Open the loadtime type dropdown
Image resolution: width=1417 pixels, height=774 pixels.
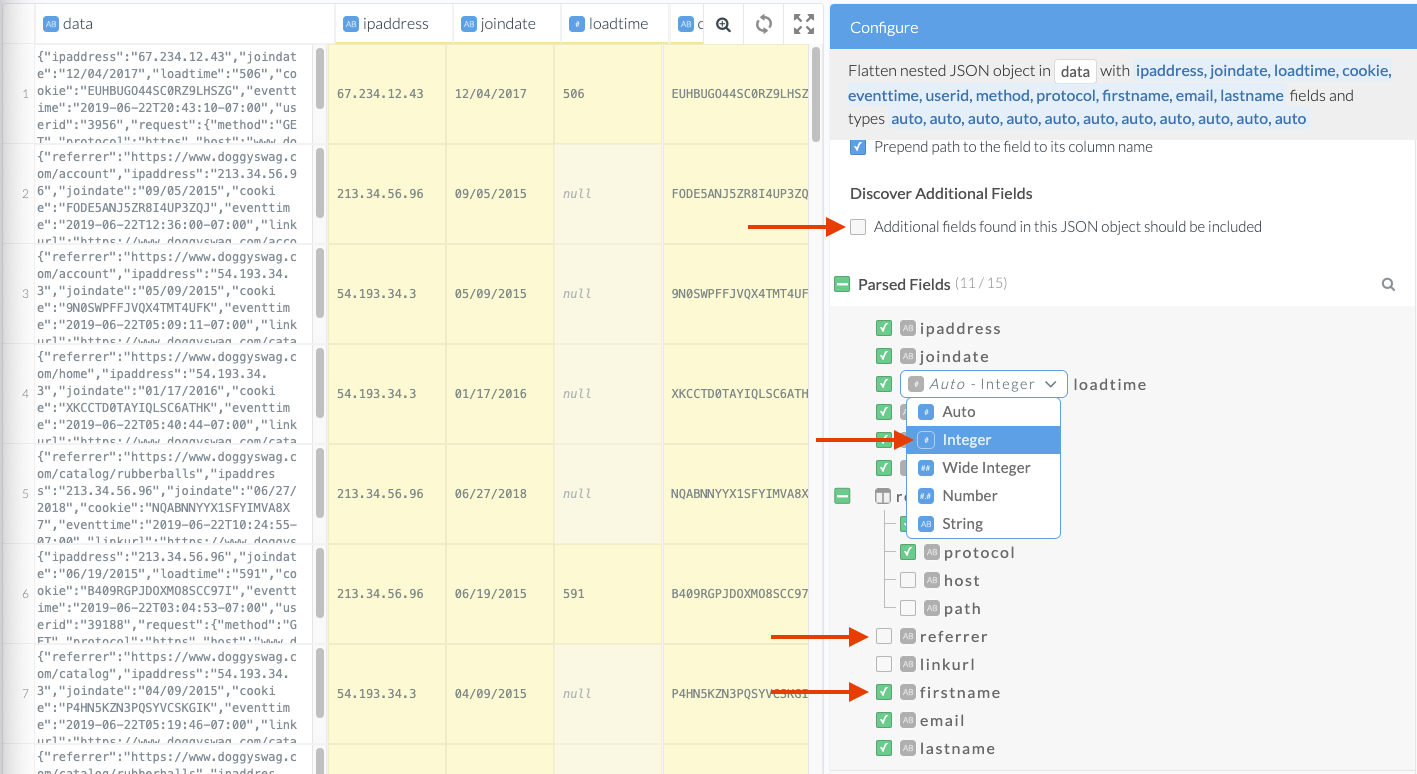pos(983,384)
